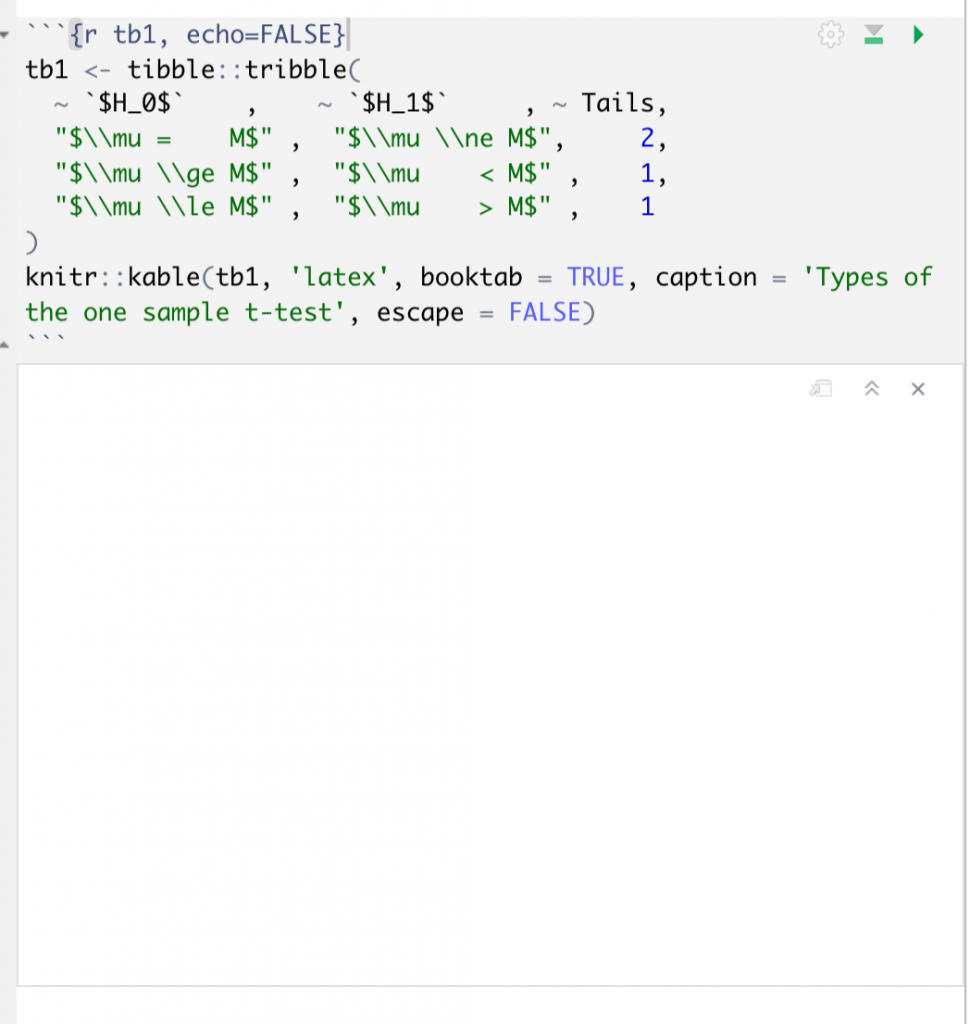Place cursor on echo=FALSE in chunk header
Viewport: 970px width, 1024px height.
point(266,36)
